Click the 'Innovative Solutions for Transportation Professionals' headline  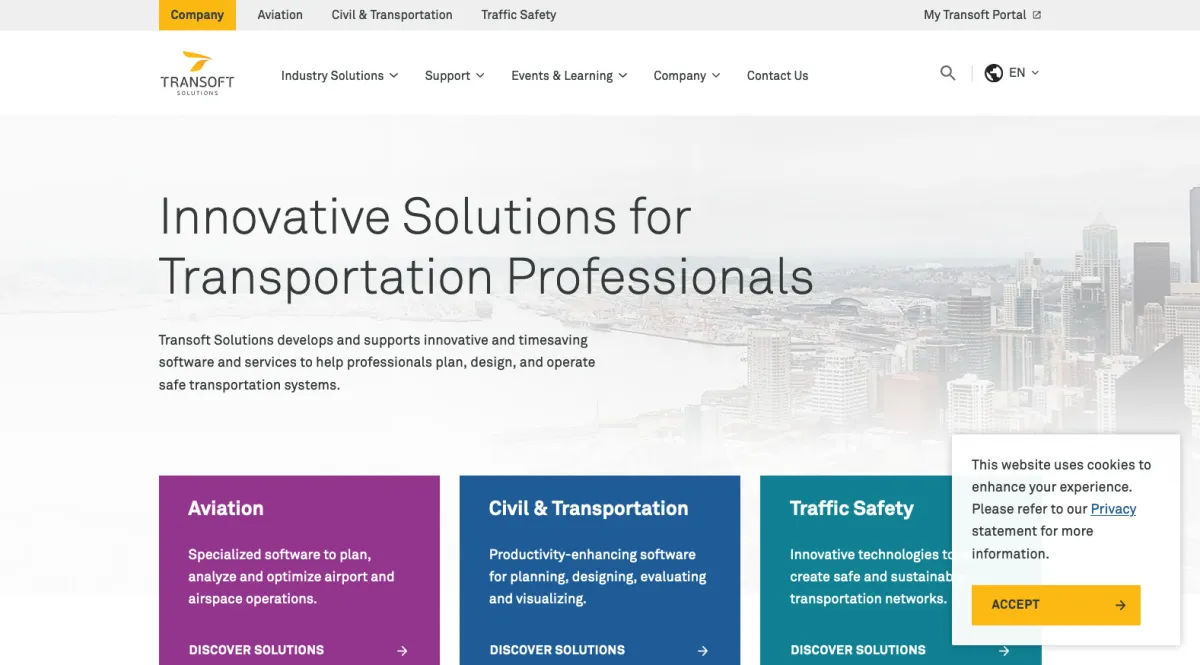486,246
